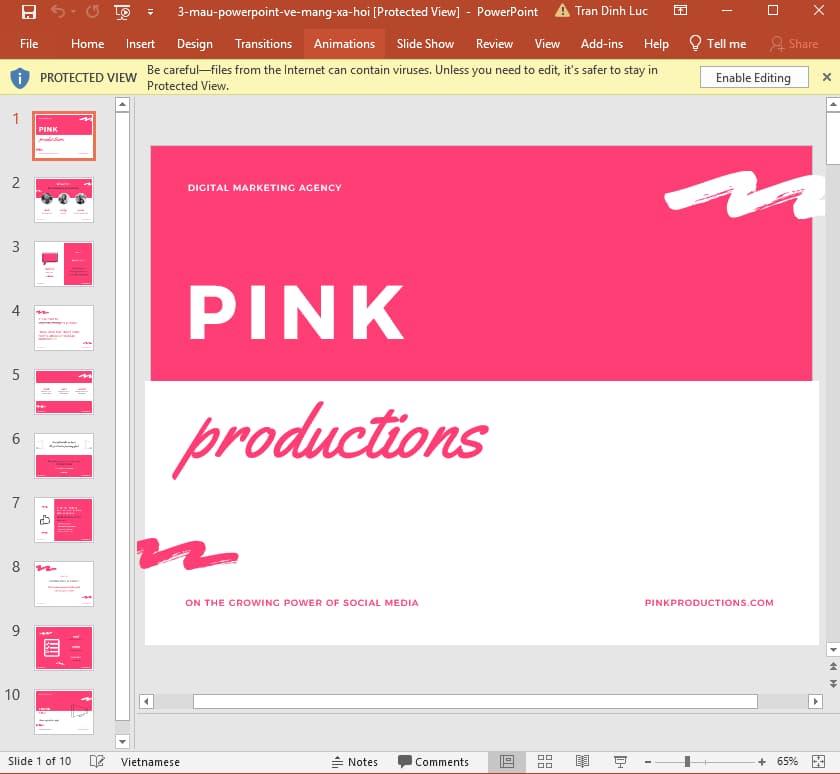Image resolution: width=840 pixels, height=774 pixels.
Task: Start Slide Show from quick access toolbar
Action: [x=122, y=12]
